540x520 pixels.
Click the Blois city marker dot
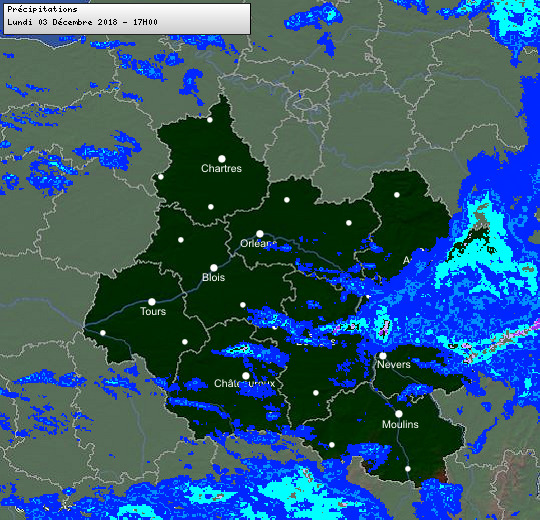[x=214, y=268]
